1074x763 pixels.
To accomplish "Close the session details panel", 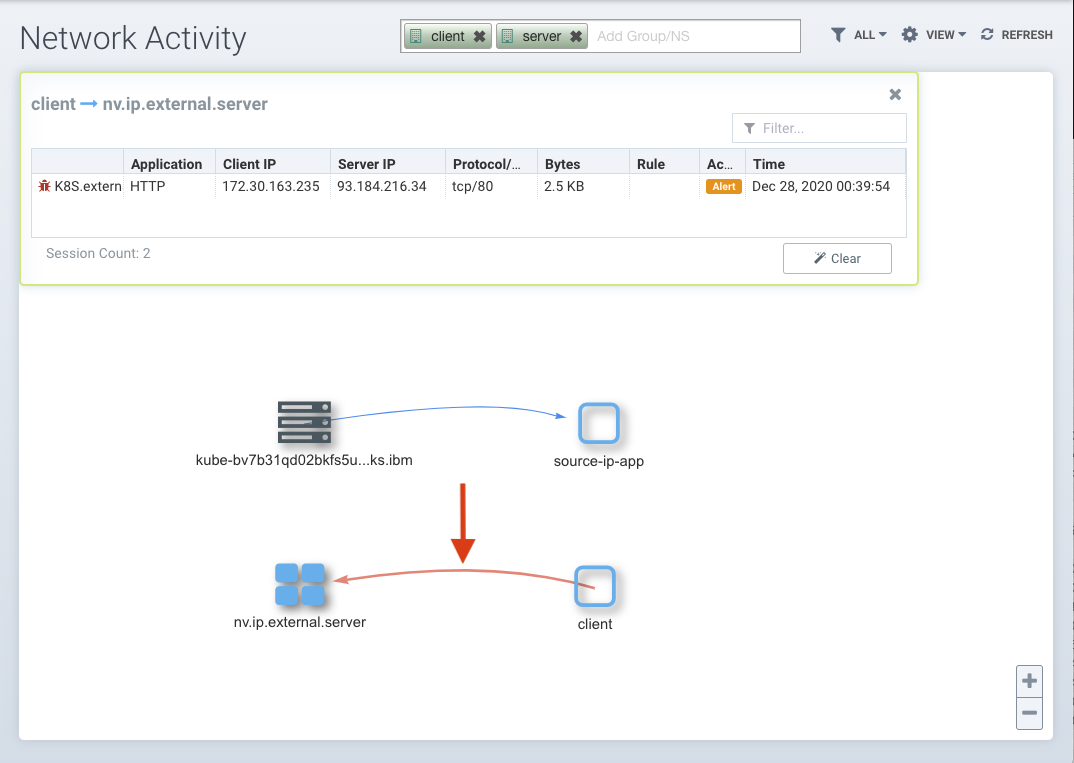I will pos(895,94).
